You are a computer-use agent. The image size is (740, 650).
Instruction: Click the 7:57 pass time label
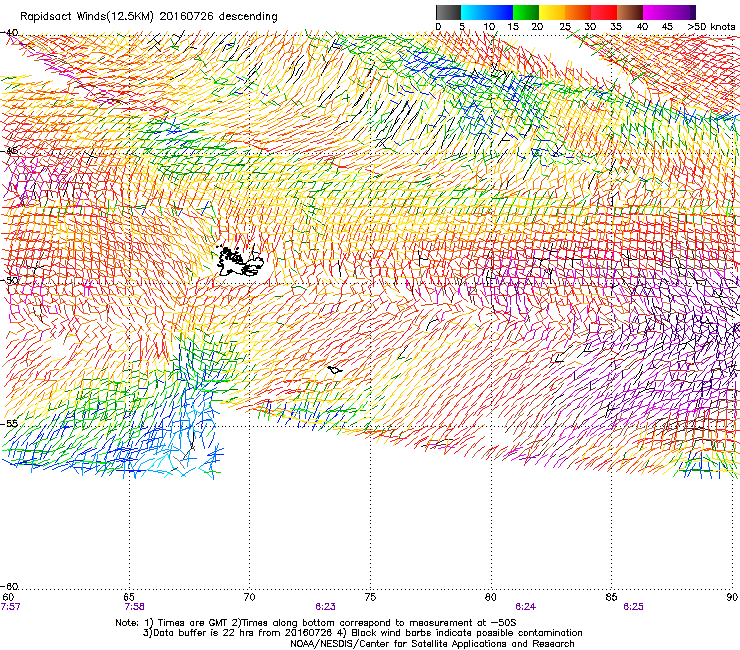tap(10, 607)
